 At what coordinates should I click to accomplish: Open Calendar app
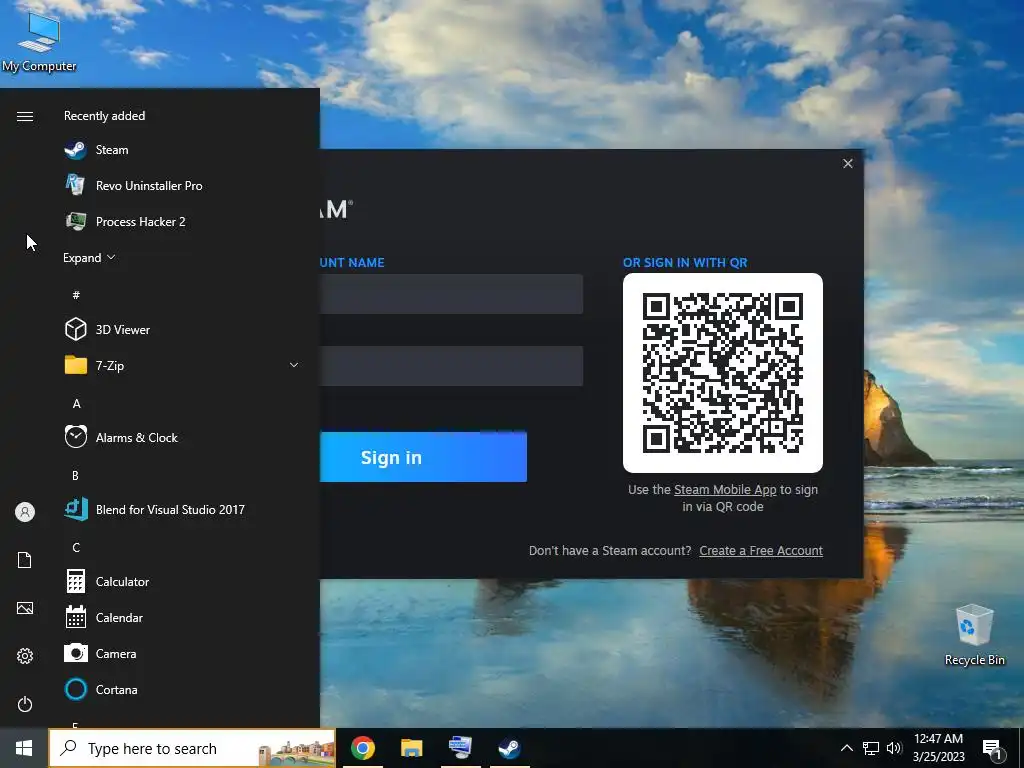[183, 617]
